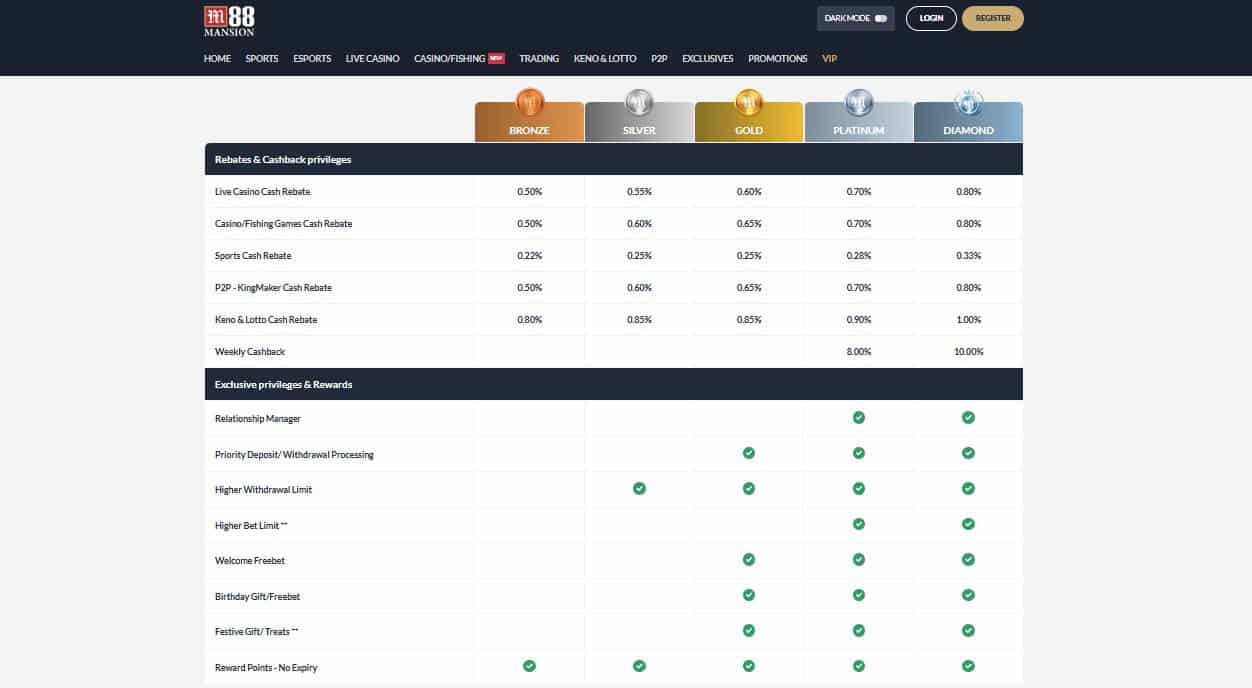Click the Diamond tier icon
The height and width of the screenshot is (688, 1252).
969,102
